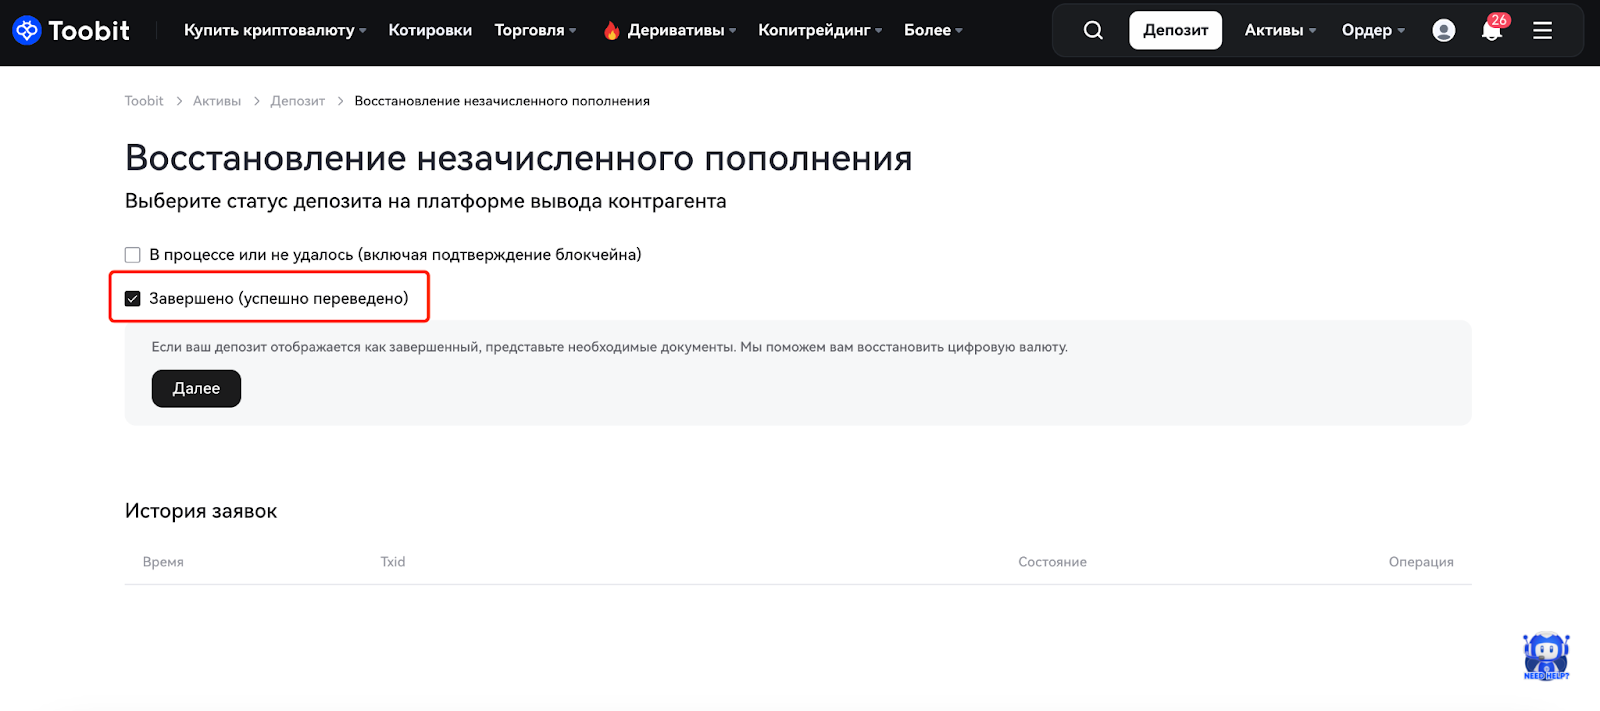Expand the 'Копитрейдинг' dropdown menu

[820, 30]
